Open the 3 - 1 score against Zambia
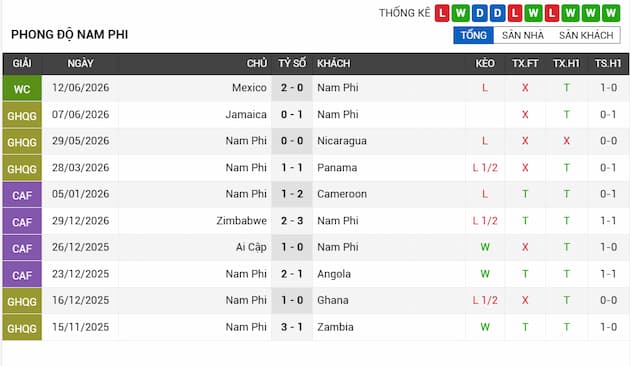 [292, 327]
